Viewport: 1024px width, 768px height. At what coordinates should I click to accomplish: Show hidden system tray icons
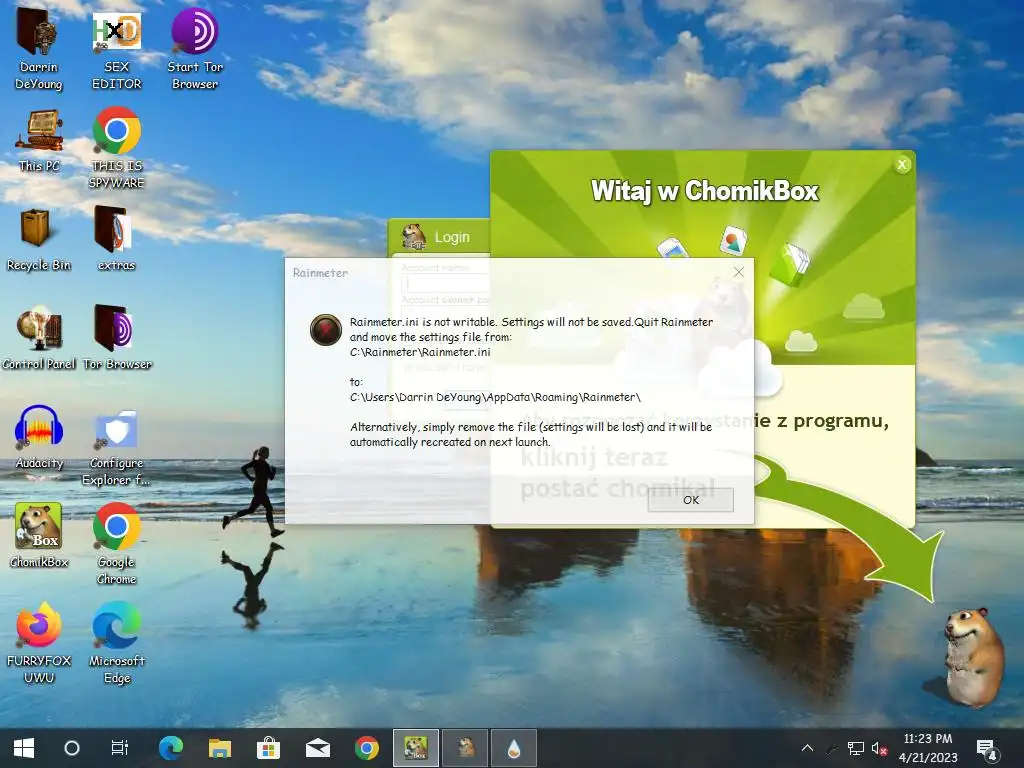tap(807, 748)
